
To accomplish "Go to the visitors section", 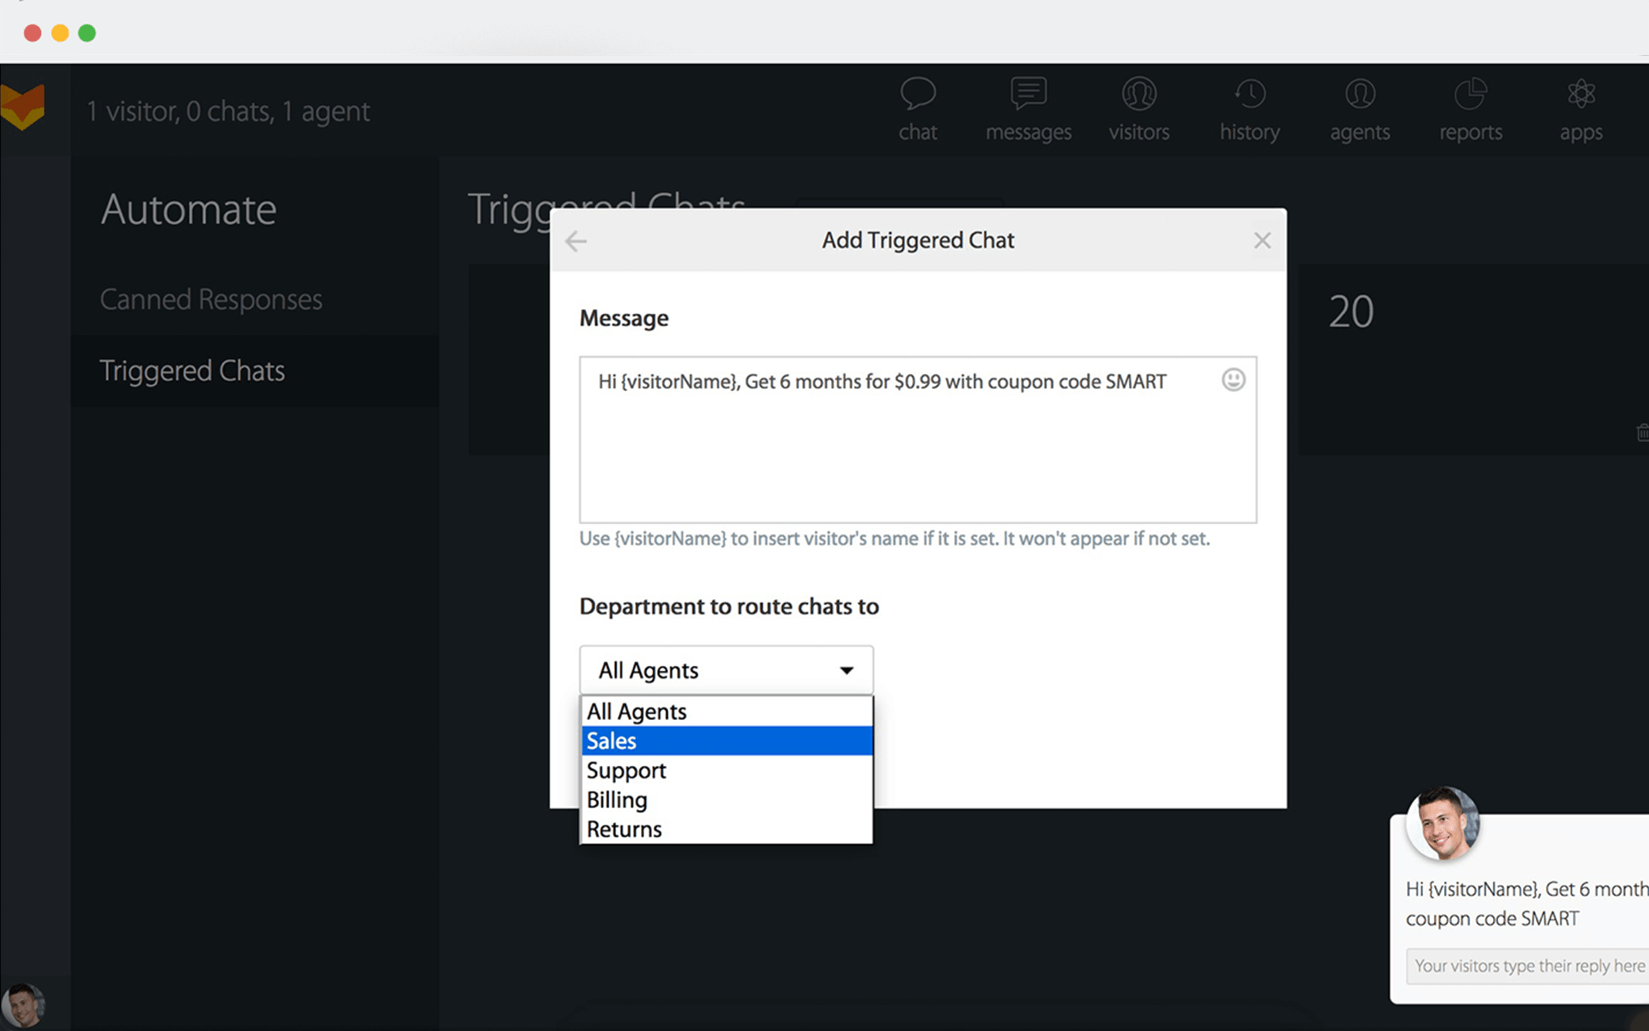I will 1139,110.
